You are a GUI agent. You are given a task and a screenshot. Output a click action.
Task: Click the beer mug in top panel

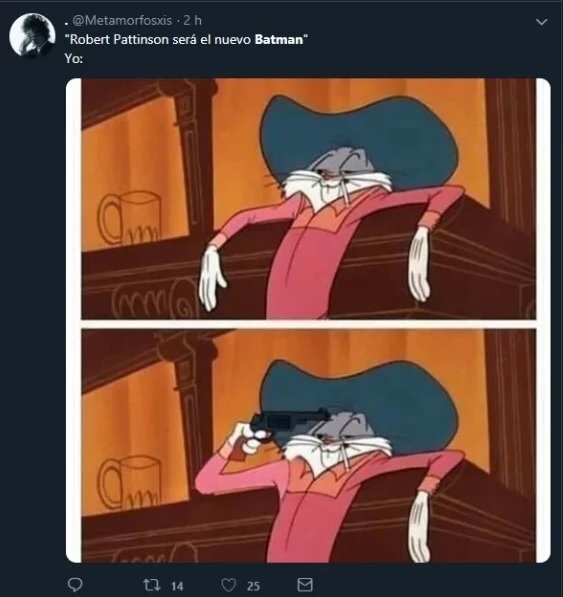[129, 218]
